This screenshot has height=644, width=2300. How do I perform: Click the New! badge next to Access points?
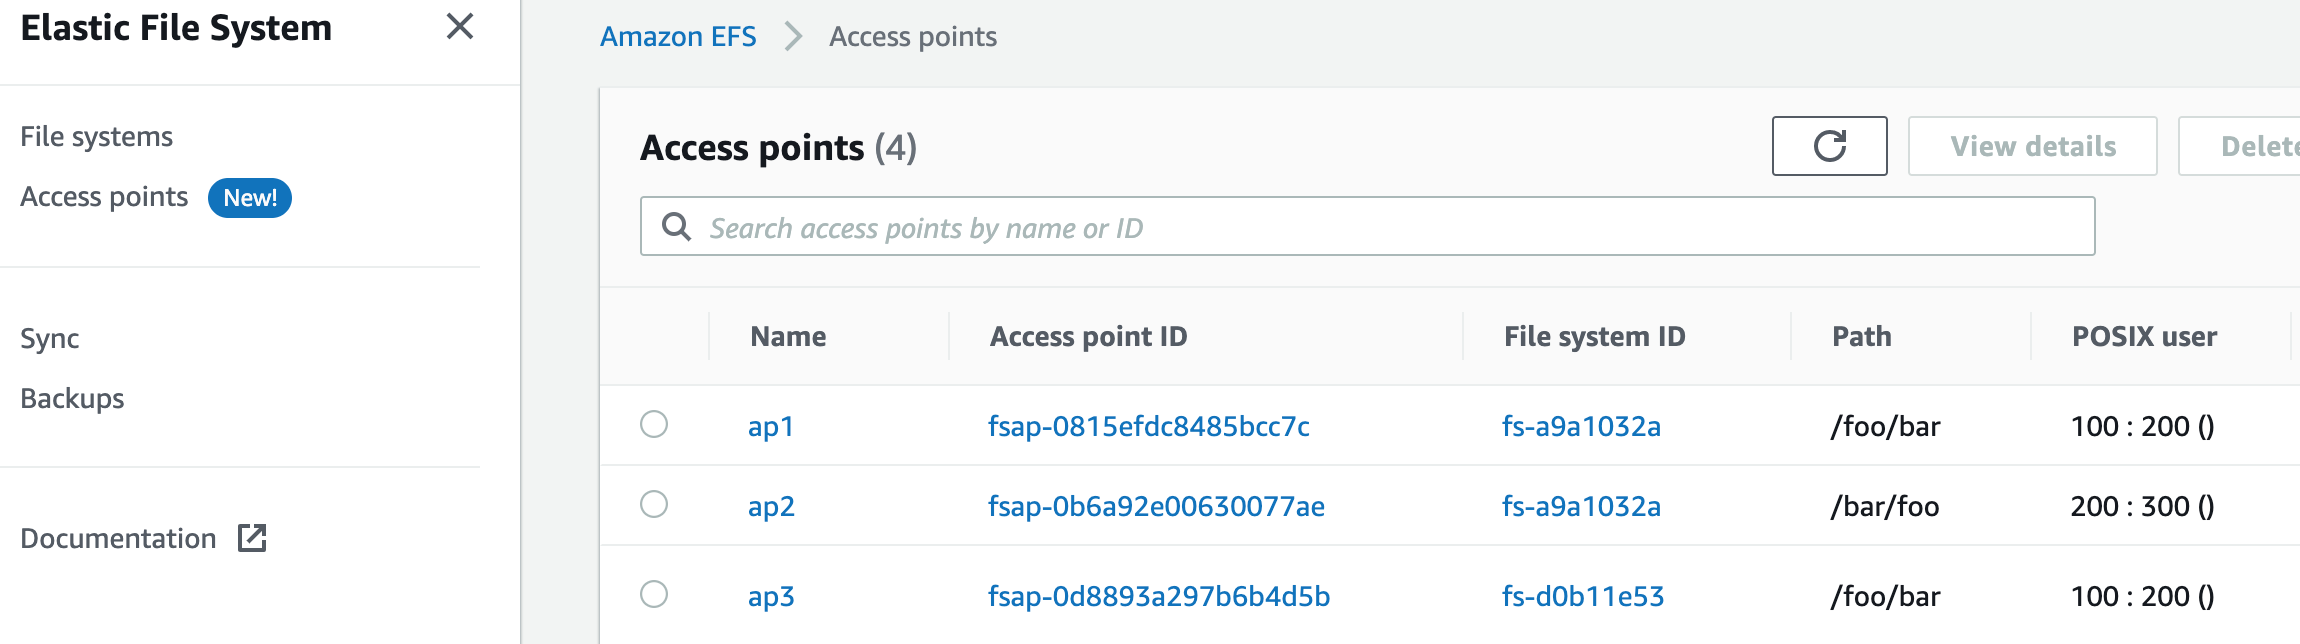pyautogui.click(x=250, y=198)
